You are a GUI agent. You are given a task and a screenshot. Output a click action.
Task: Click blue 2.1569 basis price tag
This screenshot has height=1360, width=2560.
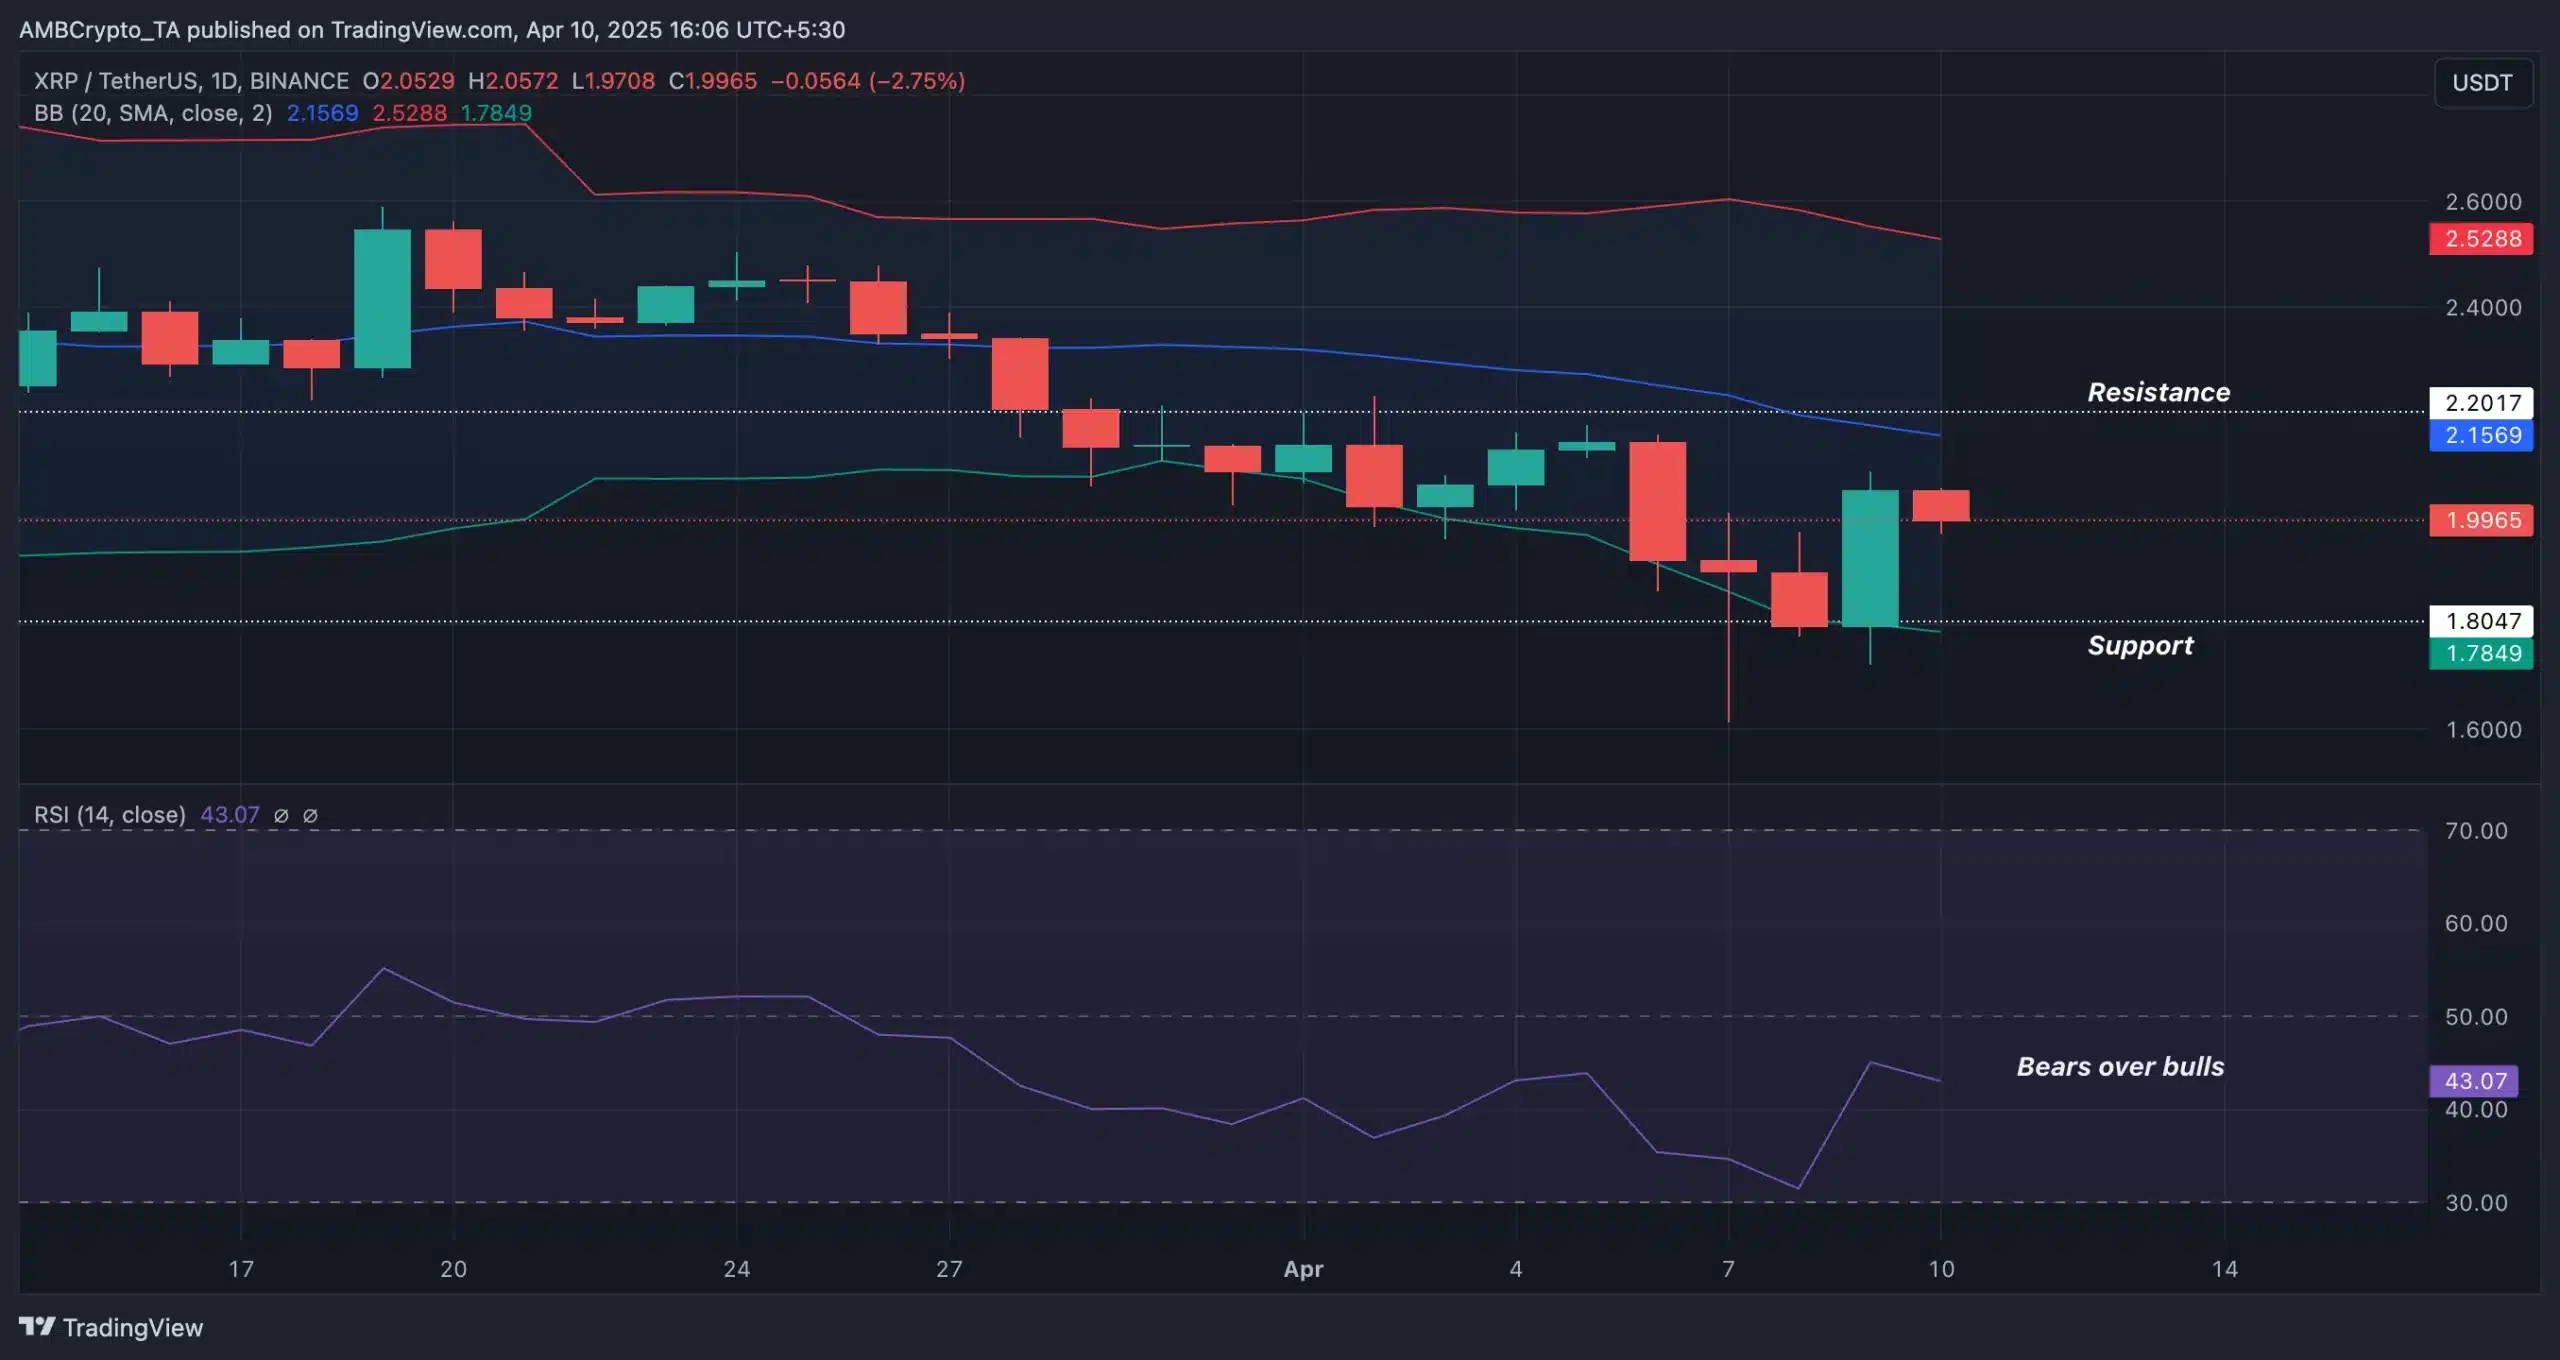[x=2481, y=435]
